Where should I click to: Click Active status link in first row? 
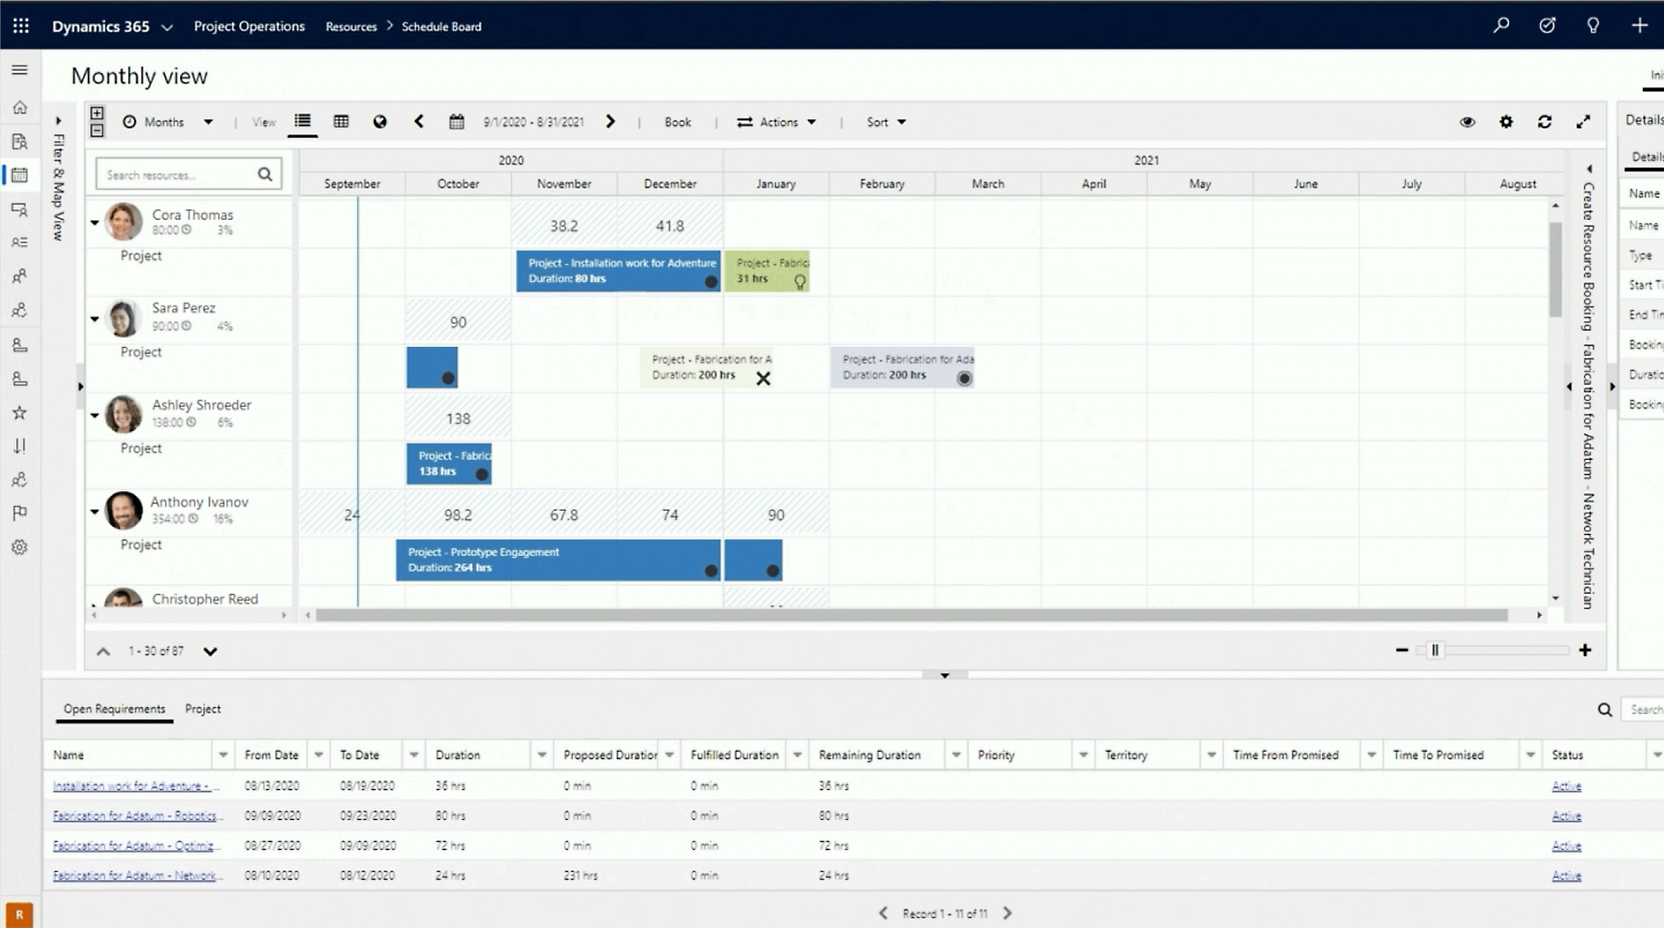pyautogui.click(x=1566, y=786)
